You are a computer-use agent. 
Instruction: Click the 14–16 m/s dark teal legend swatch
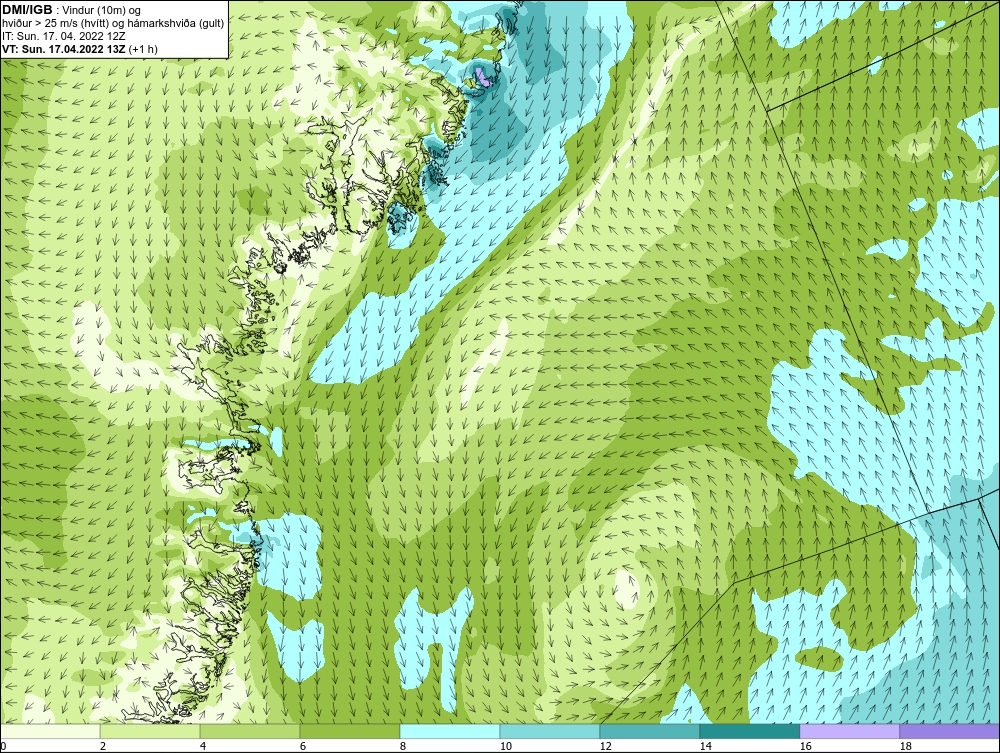[x=750, y=731]
